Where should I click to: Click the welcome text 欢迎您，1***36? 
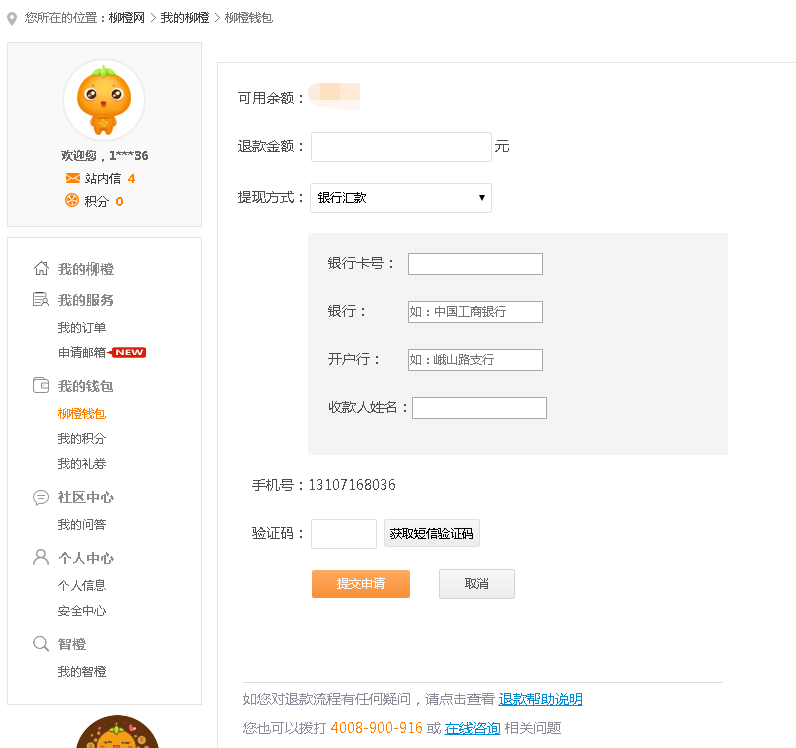coord(105,155)
